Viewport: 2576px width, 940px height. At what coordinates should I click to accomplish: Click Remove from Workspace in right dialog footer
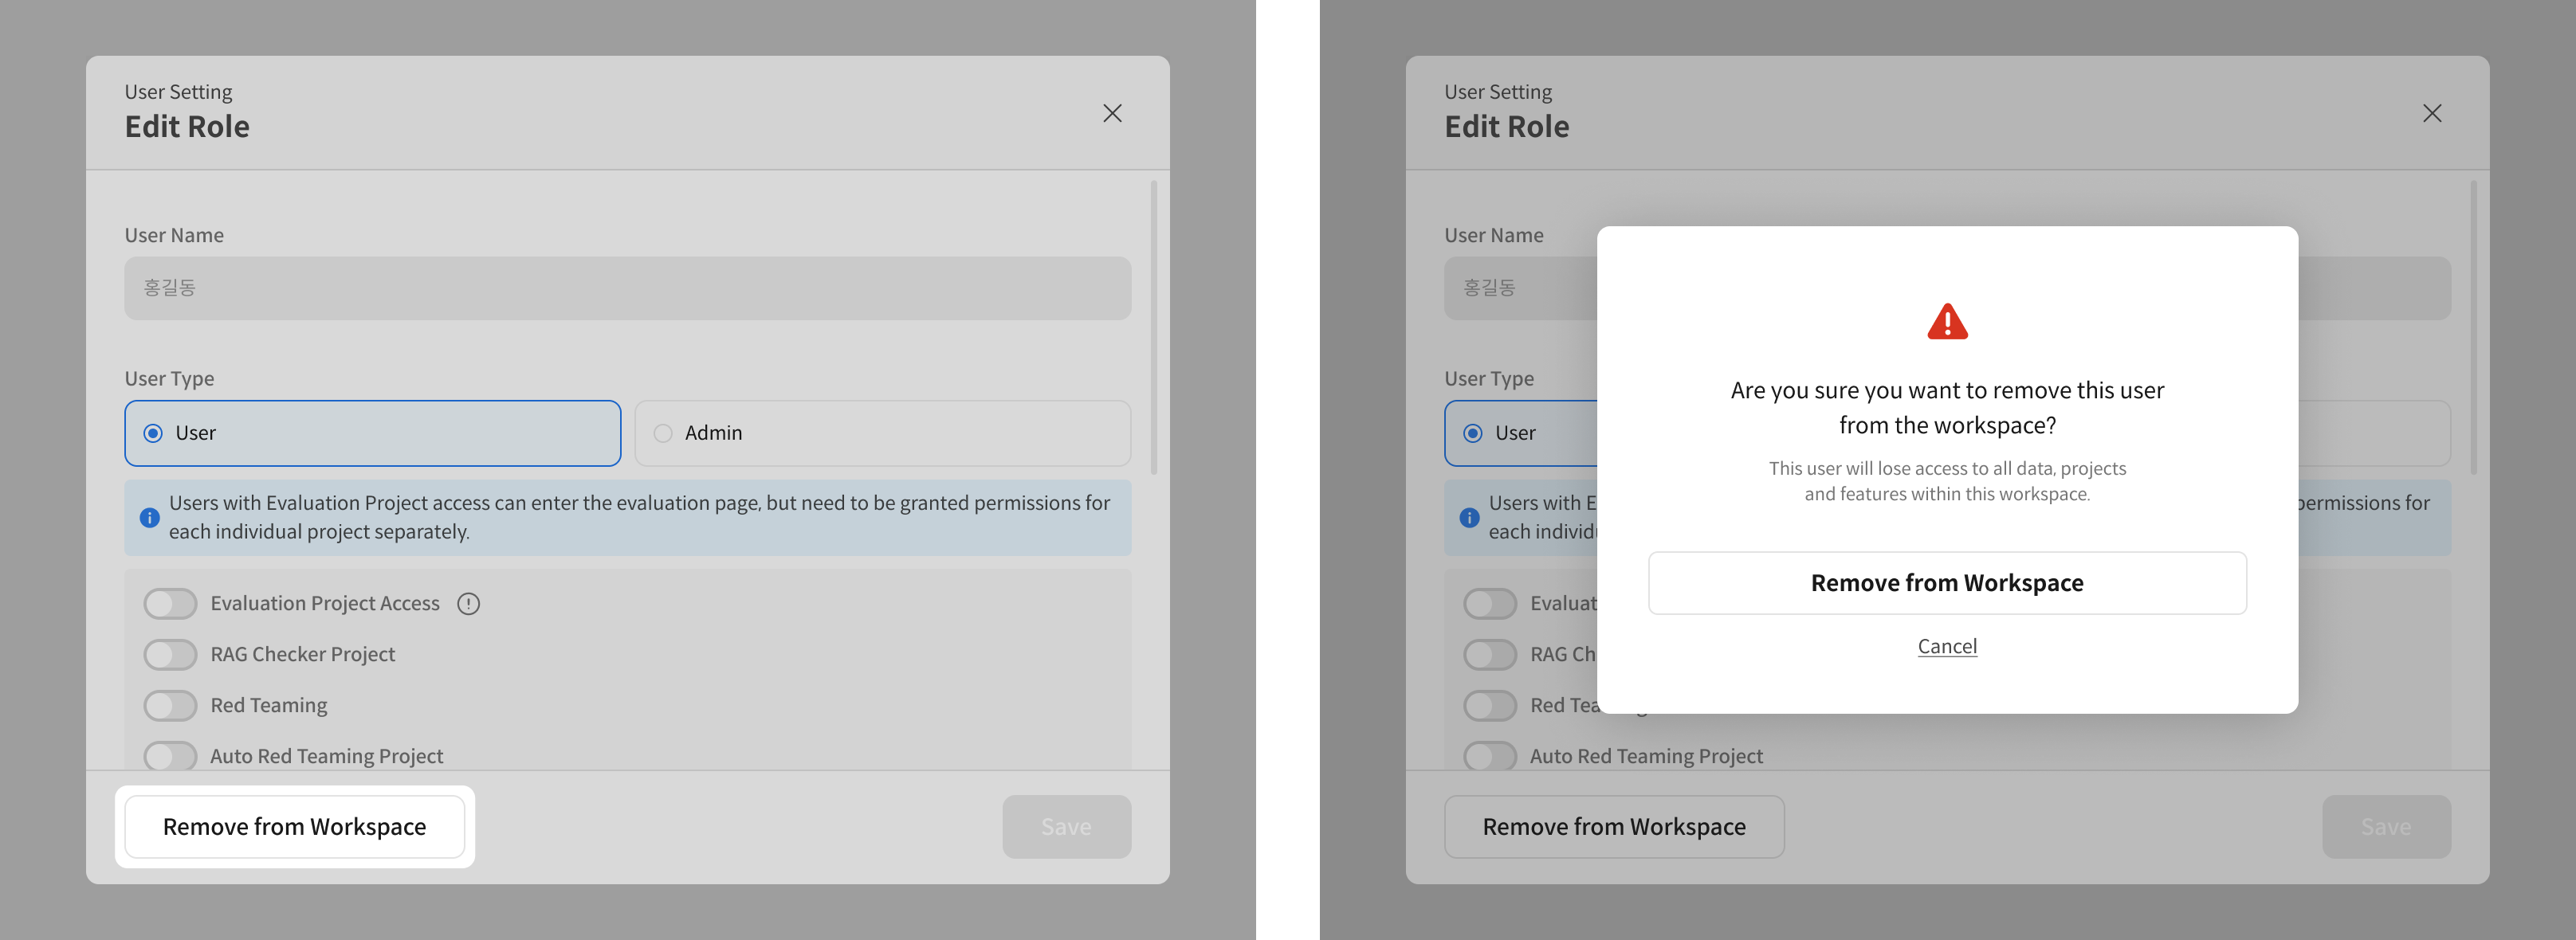(1613, 826)
